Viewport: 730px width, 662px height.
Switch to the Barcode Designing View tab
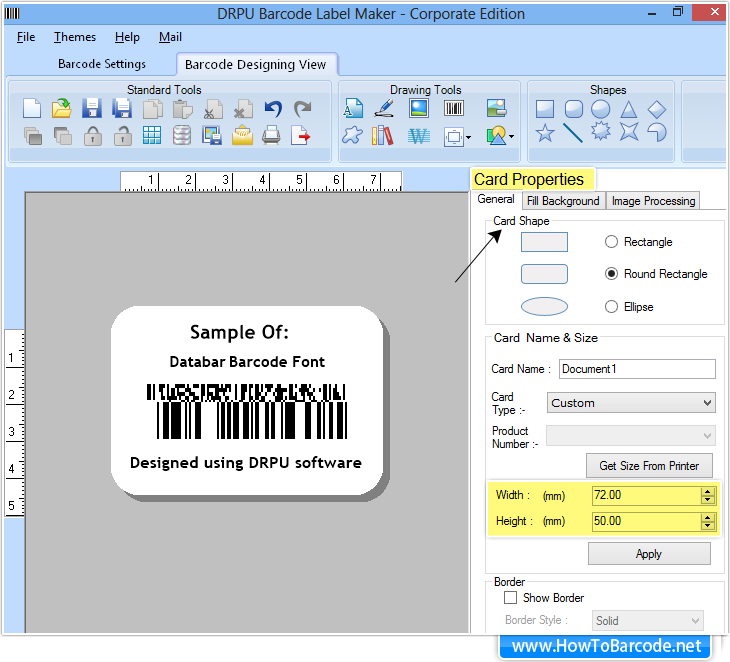pos(256,64)
